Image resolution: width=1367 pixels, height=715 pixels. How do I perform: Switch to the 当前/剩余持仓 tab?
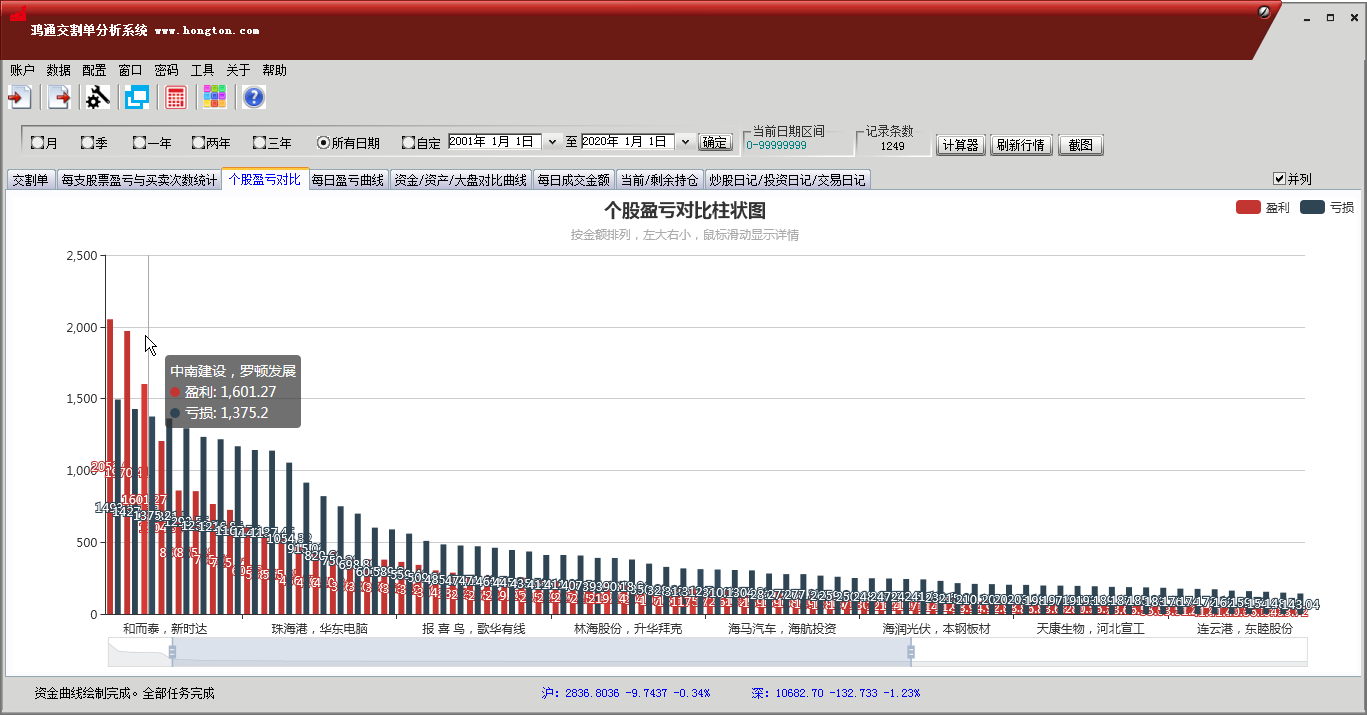click(658, 180)
